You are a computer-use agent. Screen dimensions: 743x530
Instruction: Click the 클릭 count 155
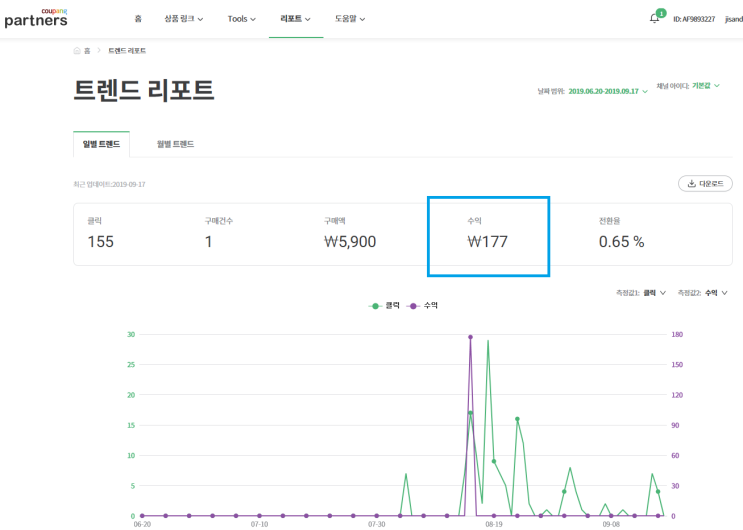pos(100,242)
